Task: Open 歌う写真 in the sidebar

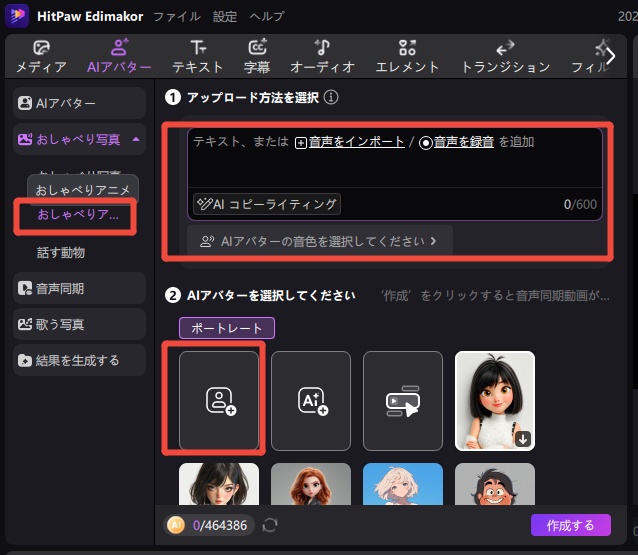Action: pos(79,324)
